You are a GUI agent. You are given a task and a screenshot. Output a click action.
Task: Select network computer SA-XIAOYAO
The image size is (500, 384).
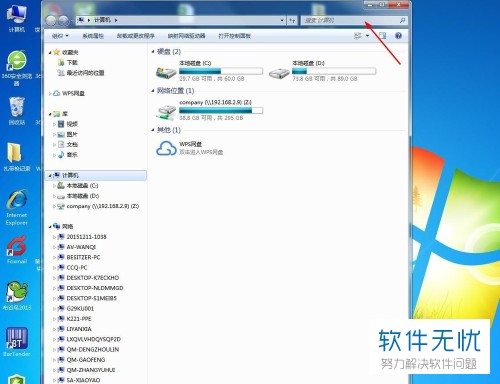pos(79,380)
